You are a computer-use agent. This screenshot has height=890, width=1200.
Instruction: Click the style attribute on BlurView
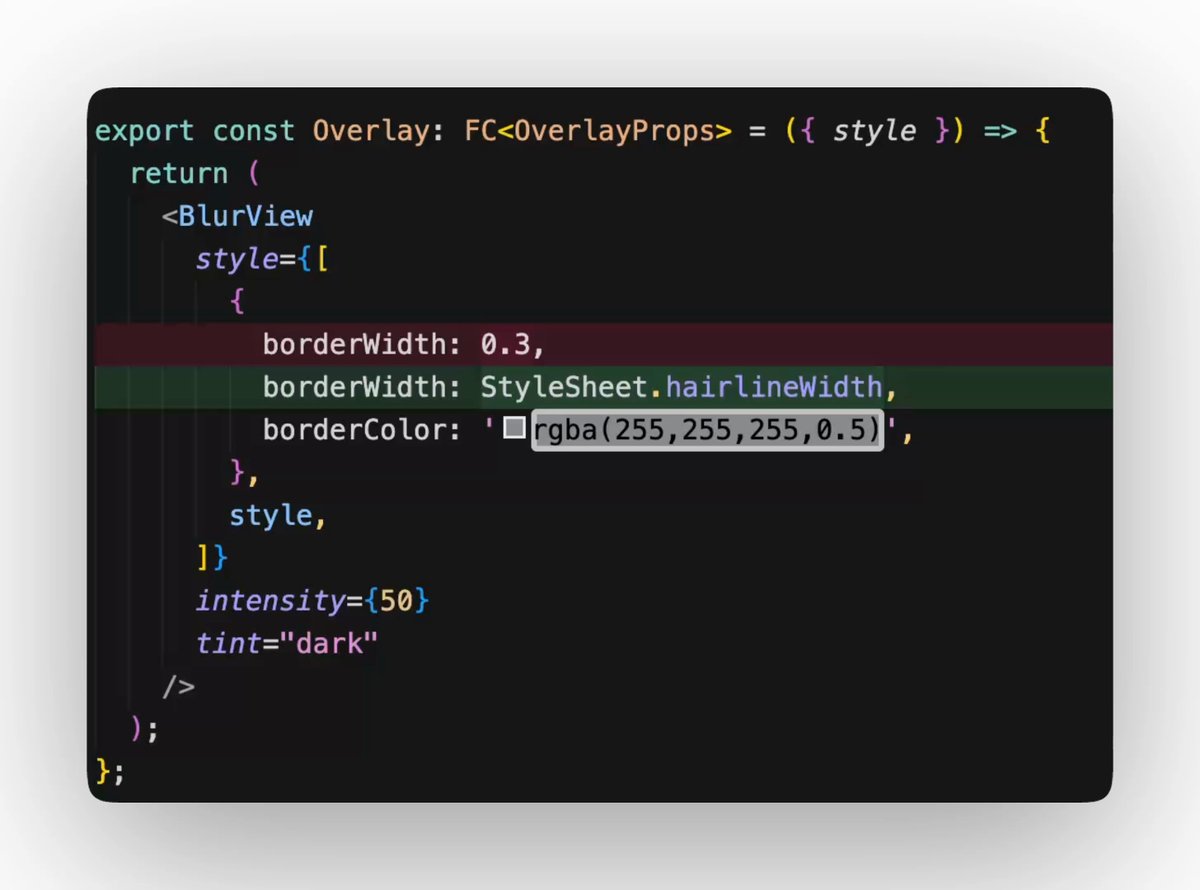point(237,259)
